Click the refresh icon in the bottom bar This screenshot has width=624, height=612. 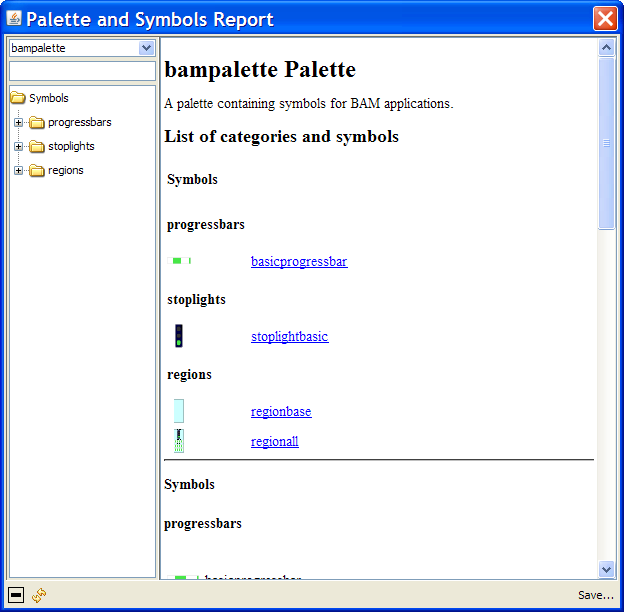39,595
